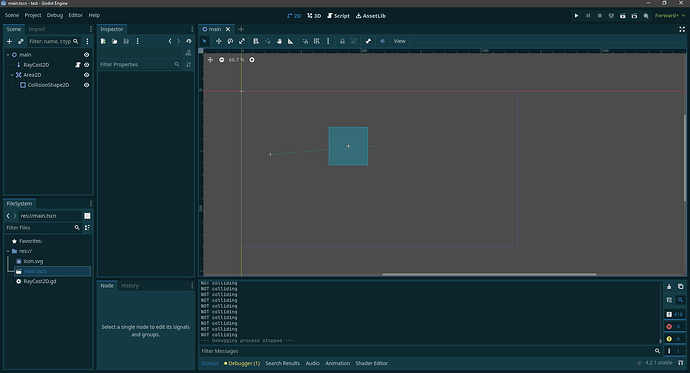Viewport: 690px width, 373px height.
Task: Toggle Grid Snap
Action: click(x=316, y=41)
